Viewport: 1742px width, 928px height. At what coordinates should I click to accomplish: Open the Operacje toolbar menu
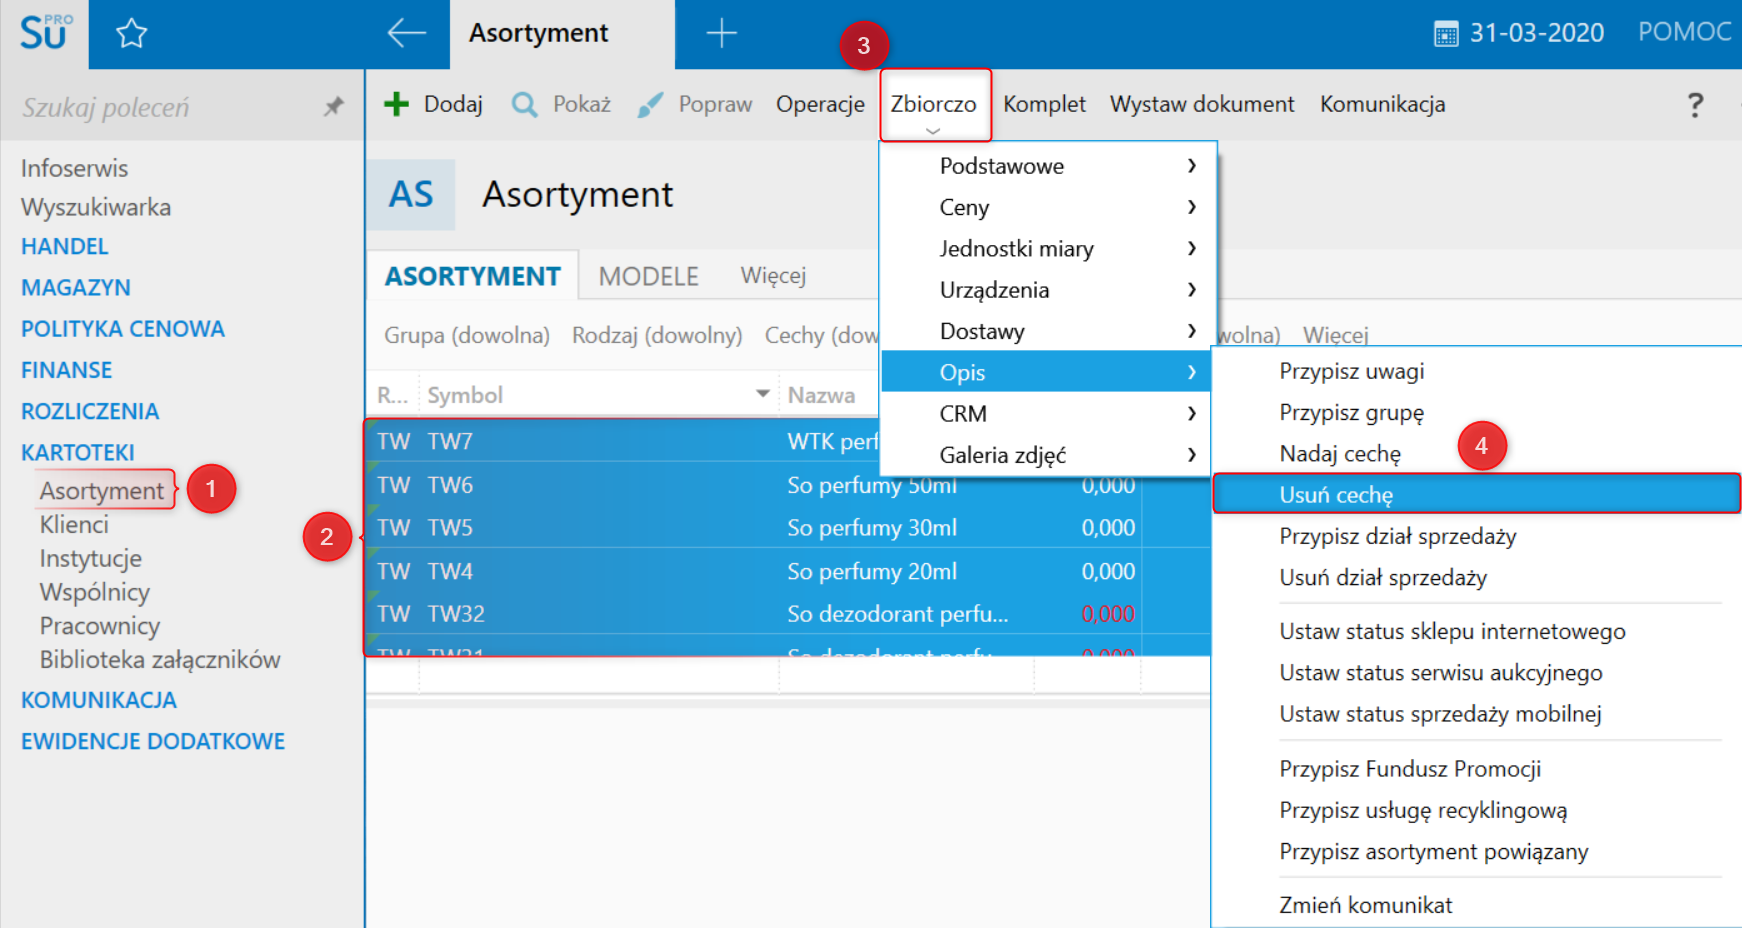coord(820,104)
